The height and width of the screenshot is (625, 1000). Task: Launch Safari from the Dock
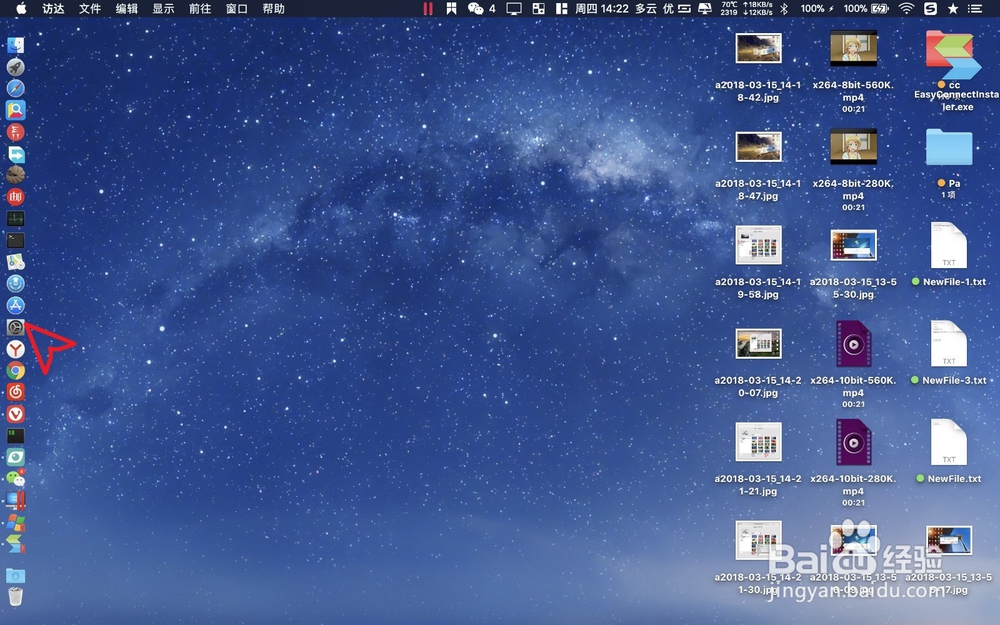tap(15, 88)
